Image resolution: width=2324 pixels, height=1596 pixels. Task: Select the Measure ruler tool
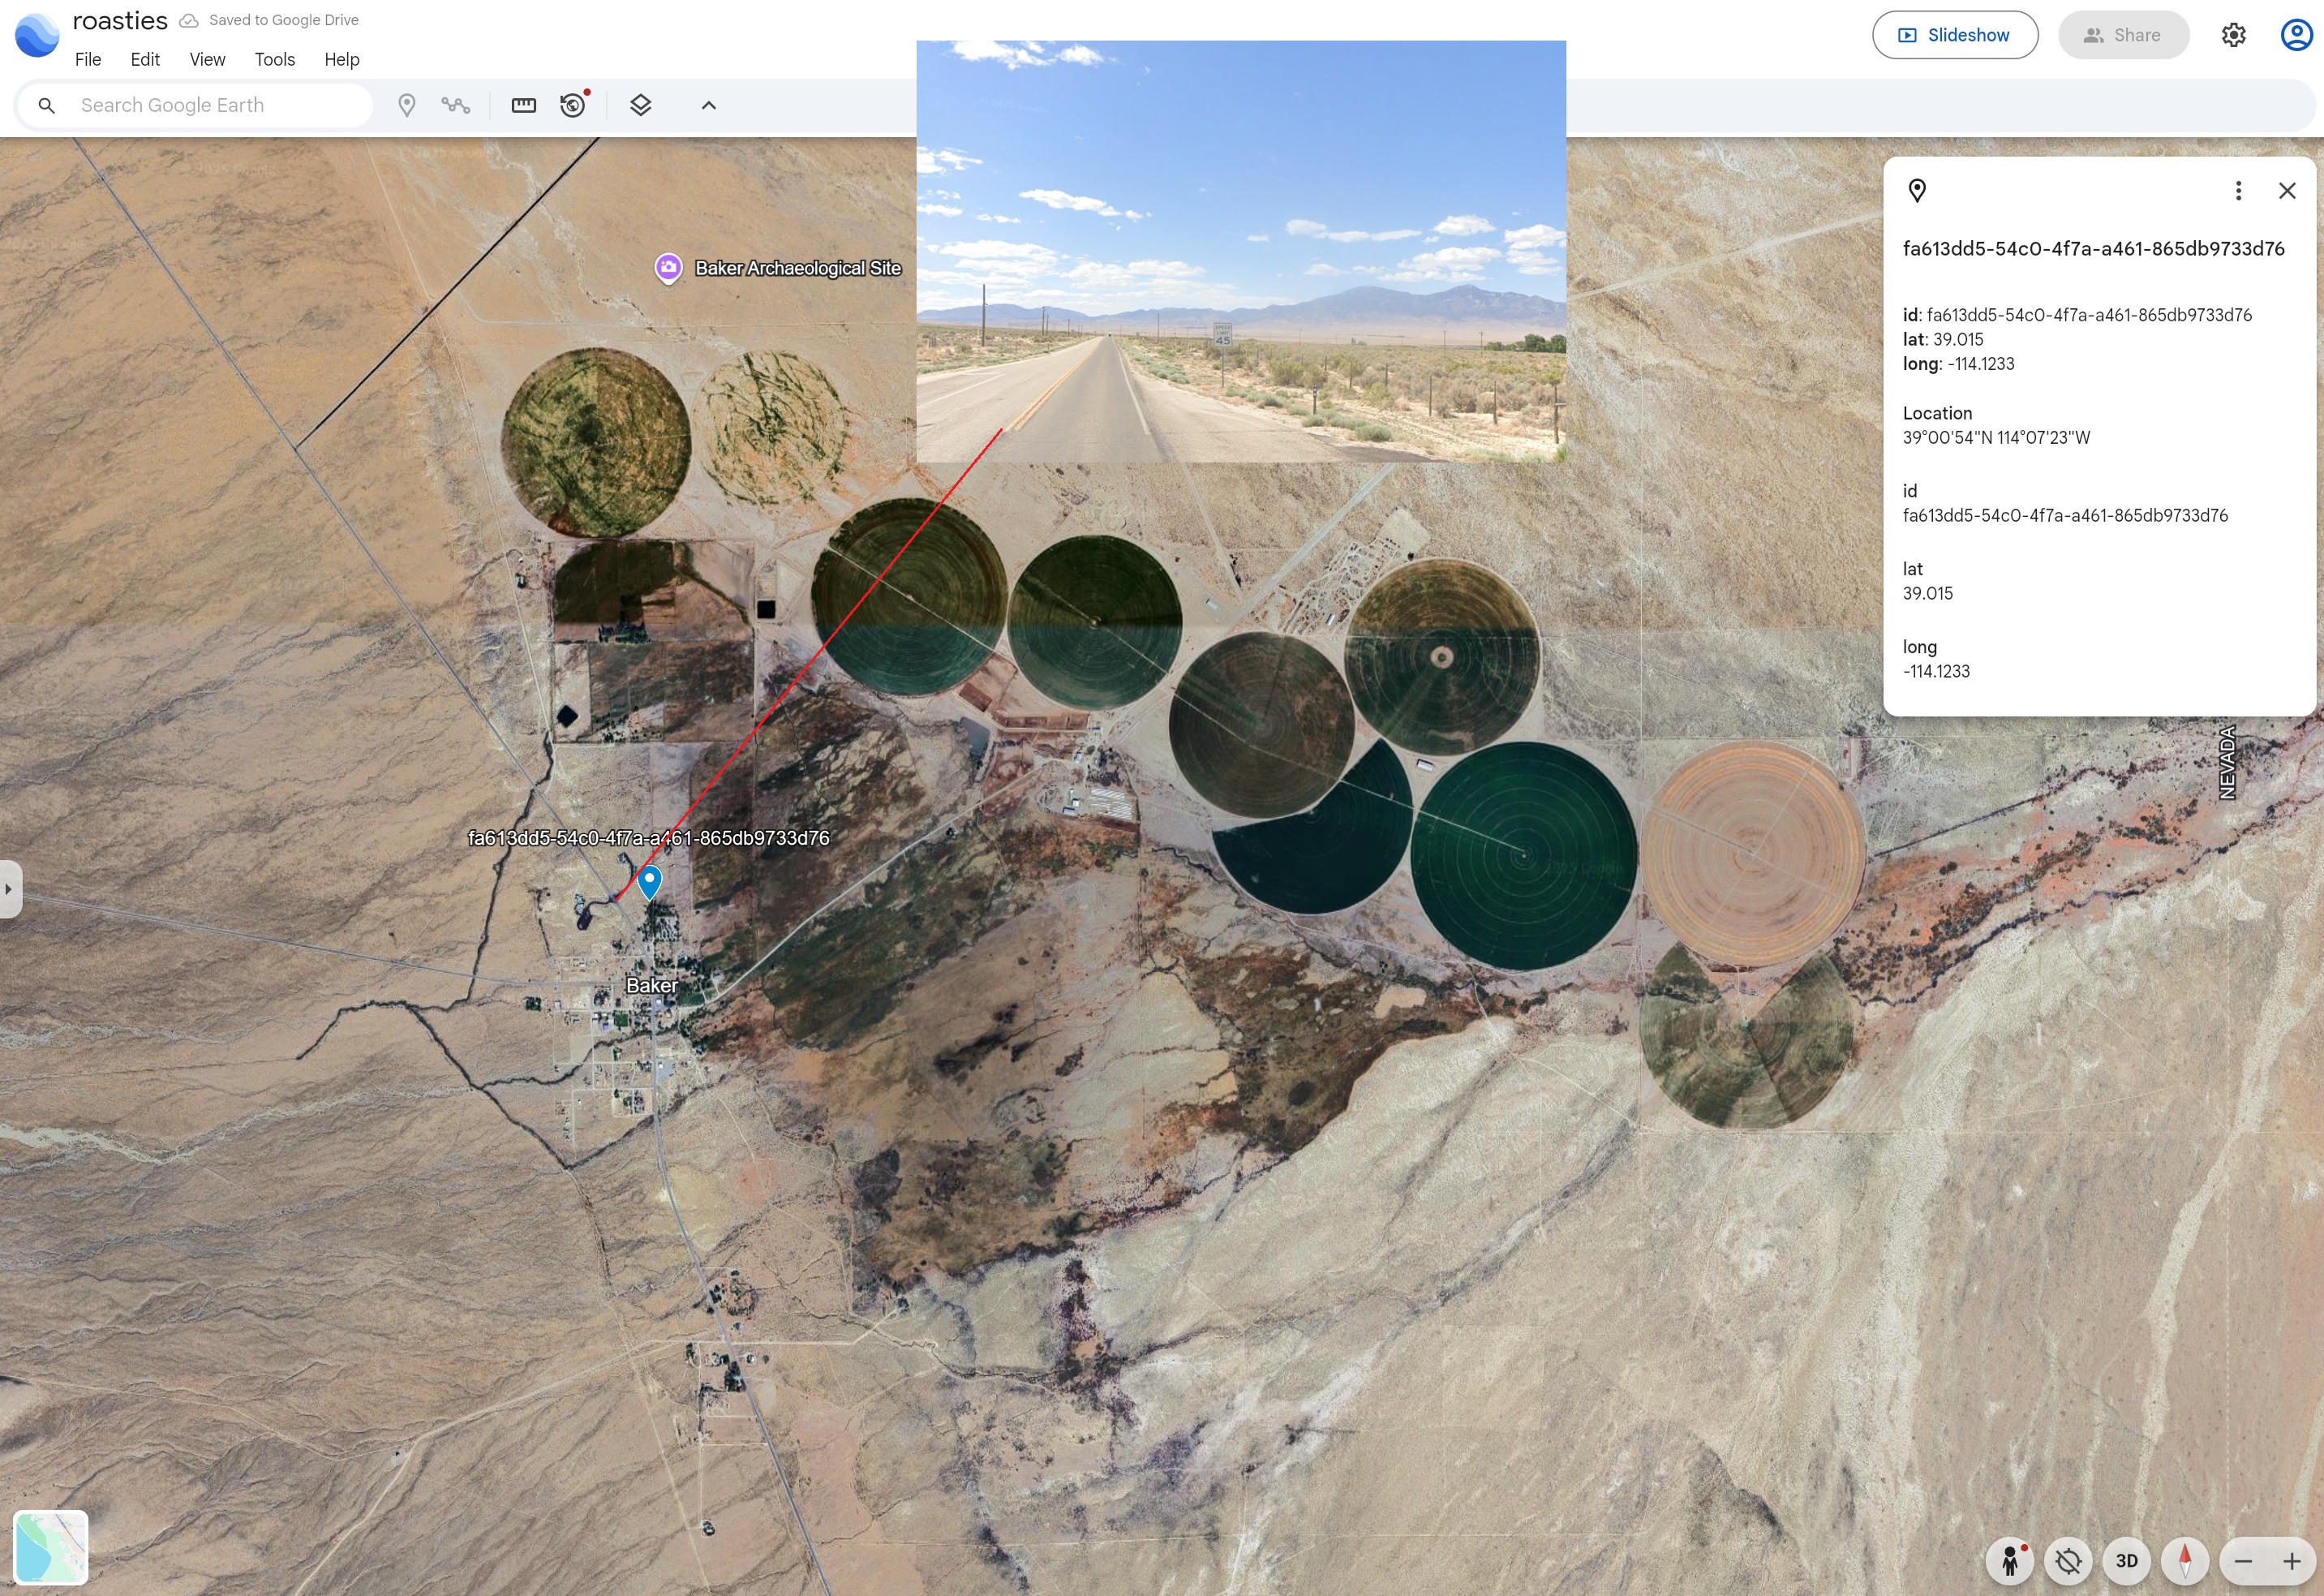tap(523, 105)
